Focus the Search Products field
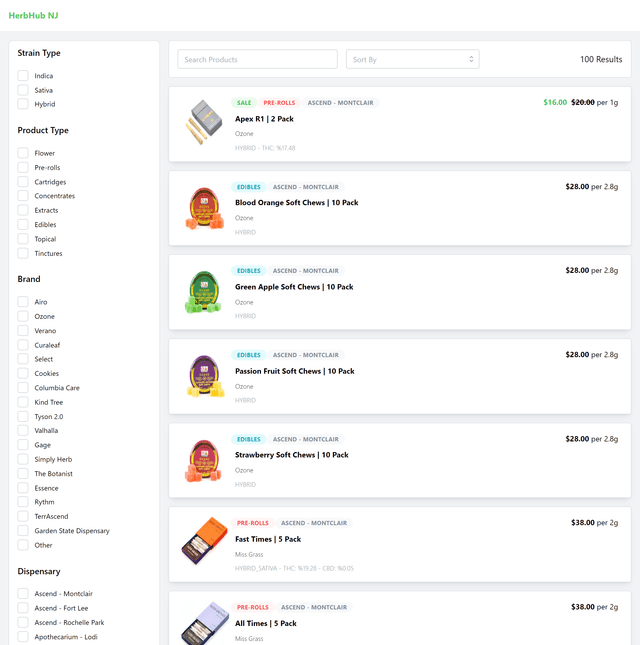 (257, 59)
